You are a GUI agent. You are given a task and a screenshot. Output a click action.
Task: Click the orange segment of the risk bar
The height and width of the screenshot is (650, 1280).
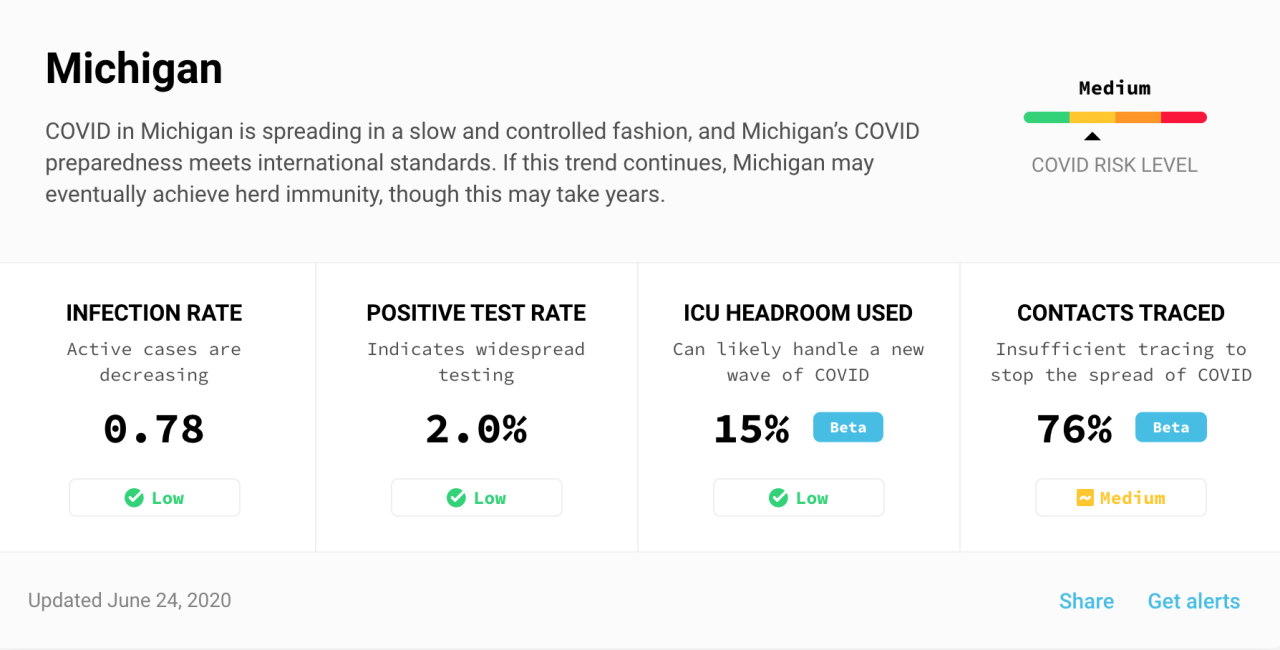click(x=1138, y=117)
